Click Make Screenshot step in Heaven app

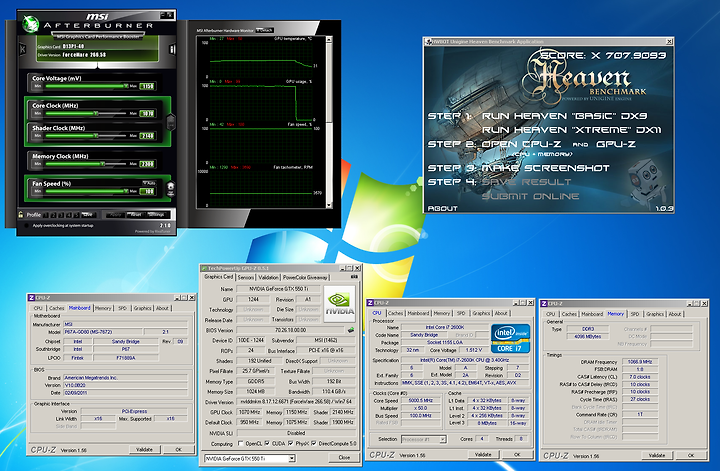click(x=545, y=168)
